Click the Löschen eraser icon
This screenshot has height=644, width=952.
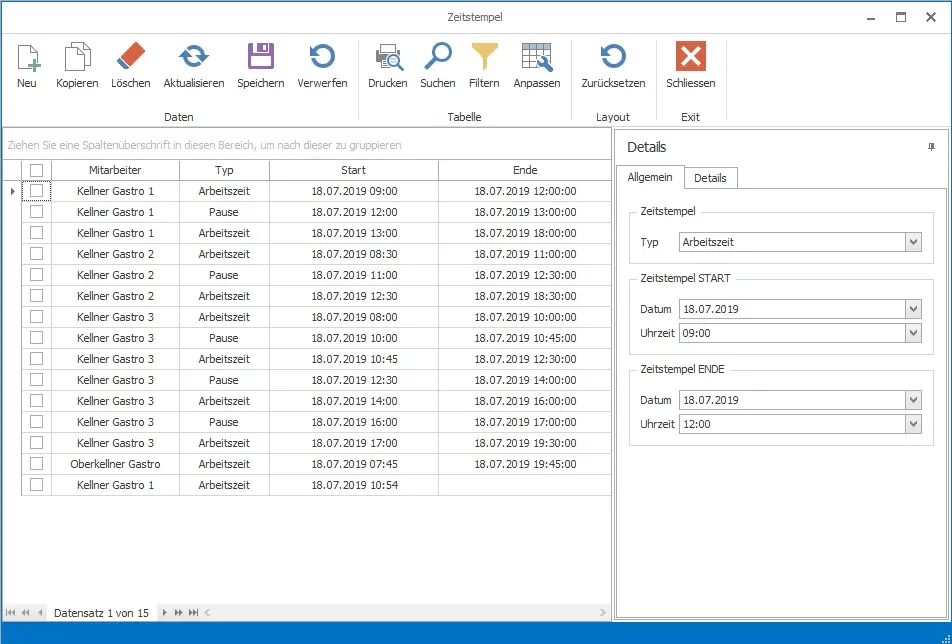pos(131,59)
